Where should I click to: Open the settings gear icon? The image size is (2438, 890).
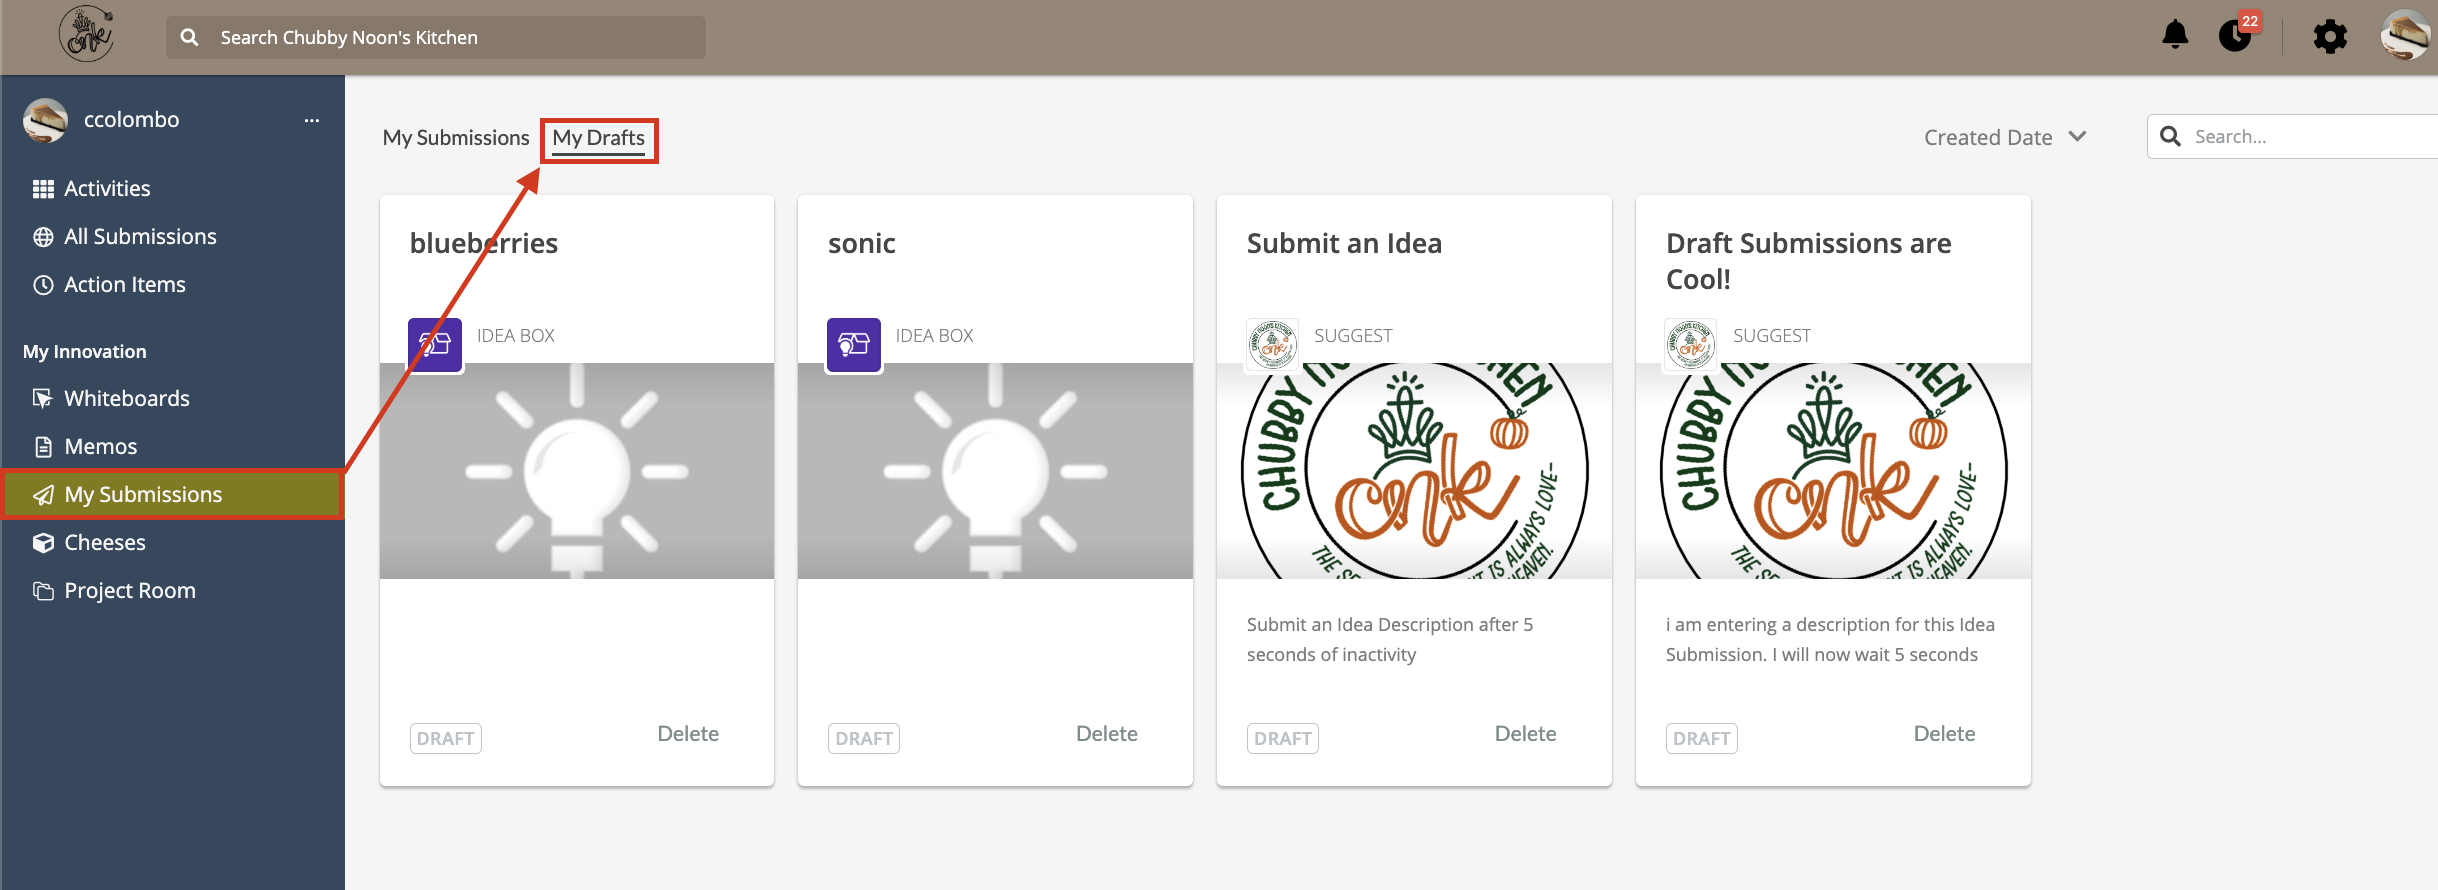pyautogui.click(x=2330, y=37)
